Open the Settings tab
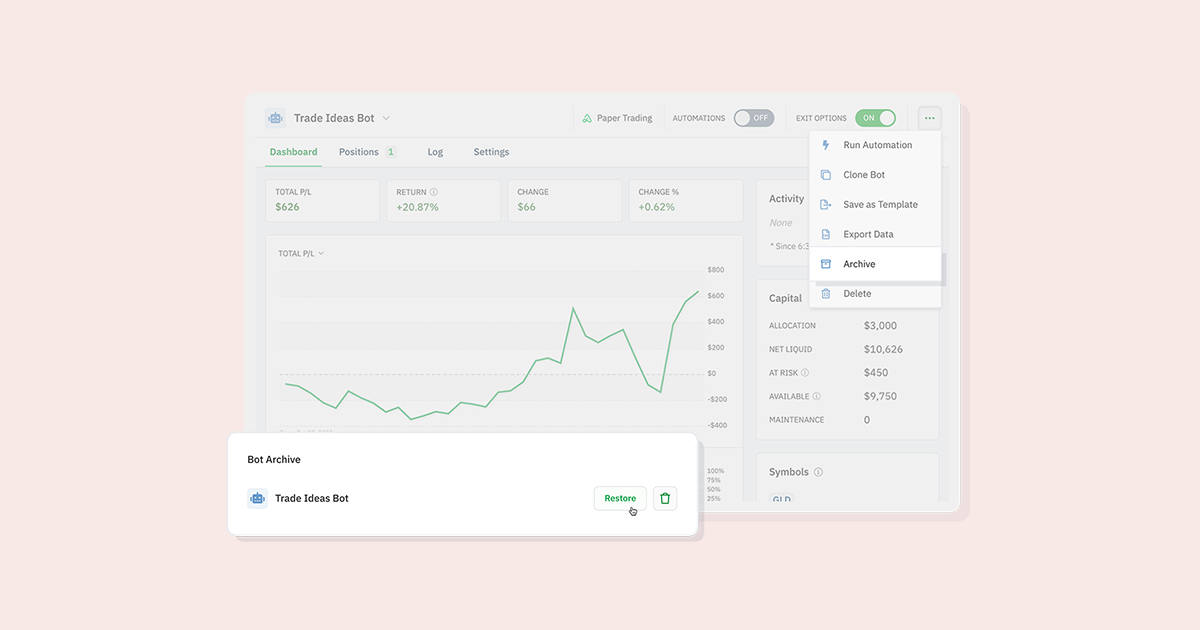1200x630 pixels. (491, 151)
